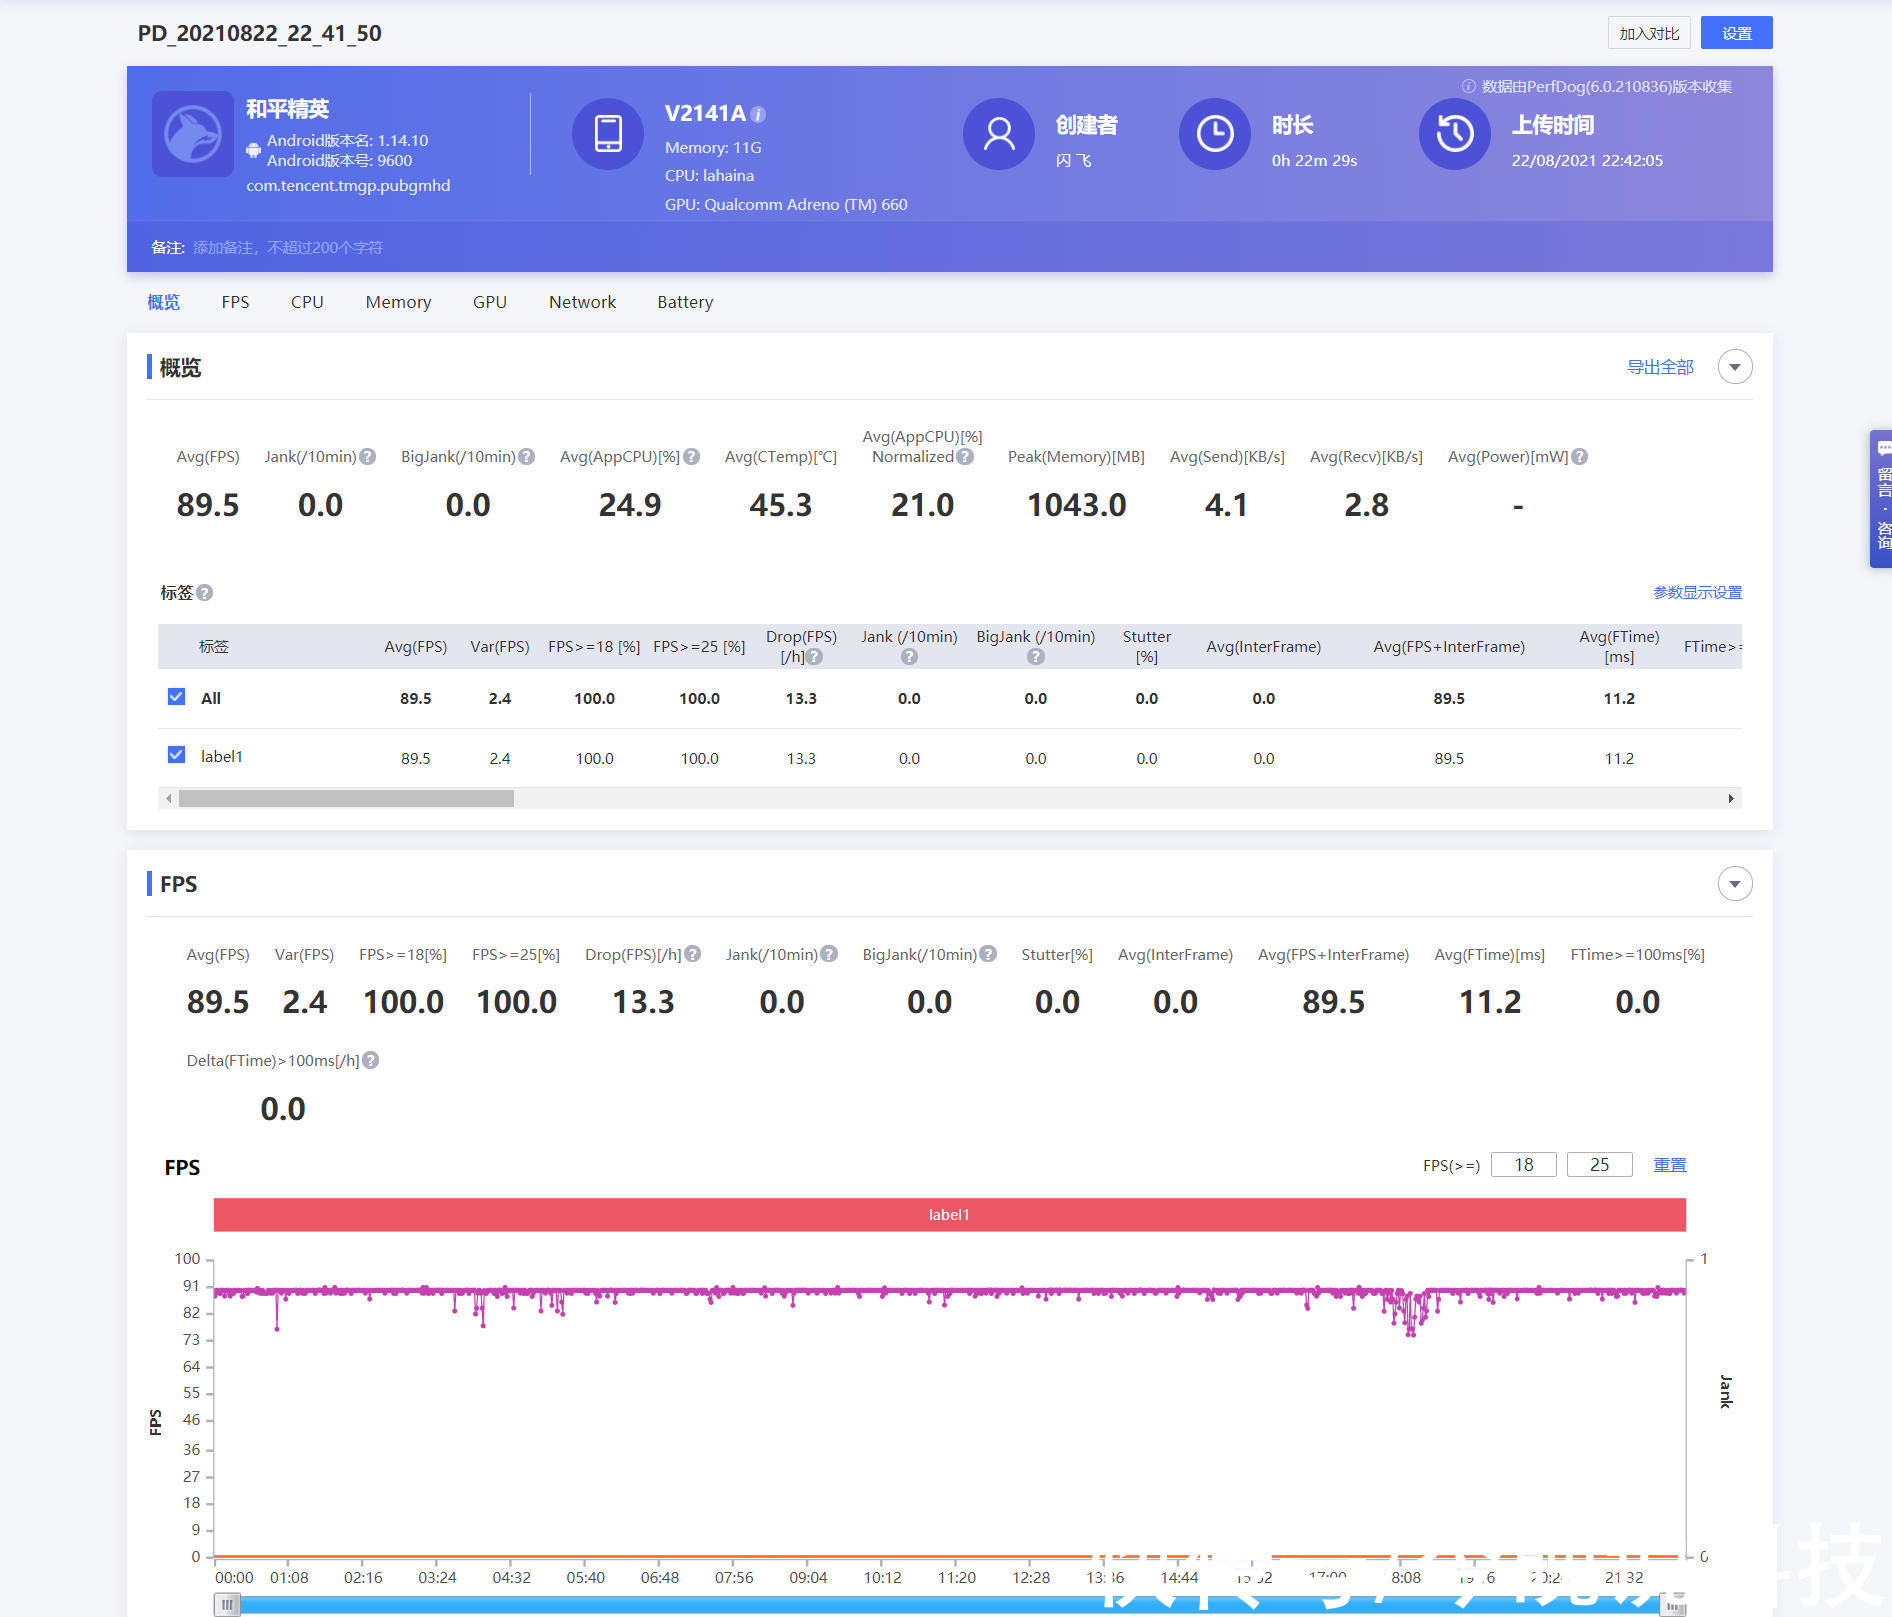Image resolution: width=1892 pixels, height=1617 pixels.
Task: Click the chart range slider left handle
Action: pyautogui.click(x=228, y=1605)
